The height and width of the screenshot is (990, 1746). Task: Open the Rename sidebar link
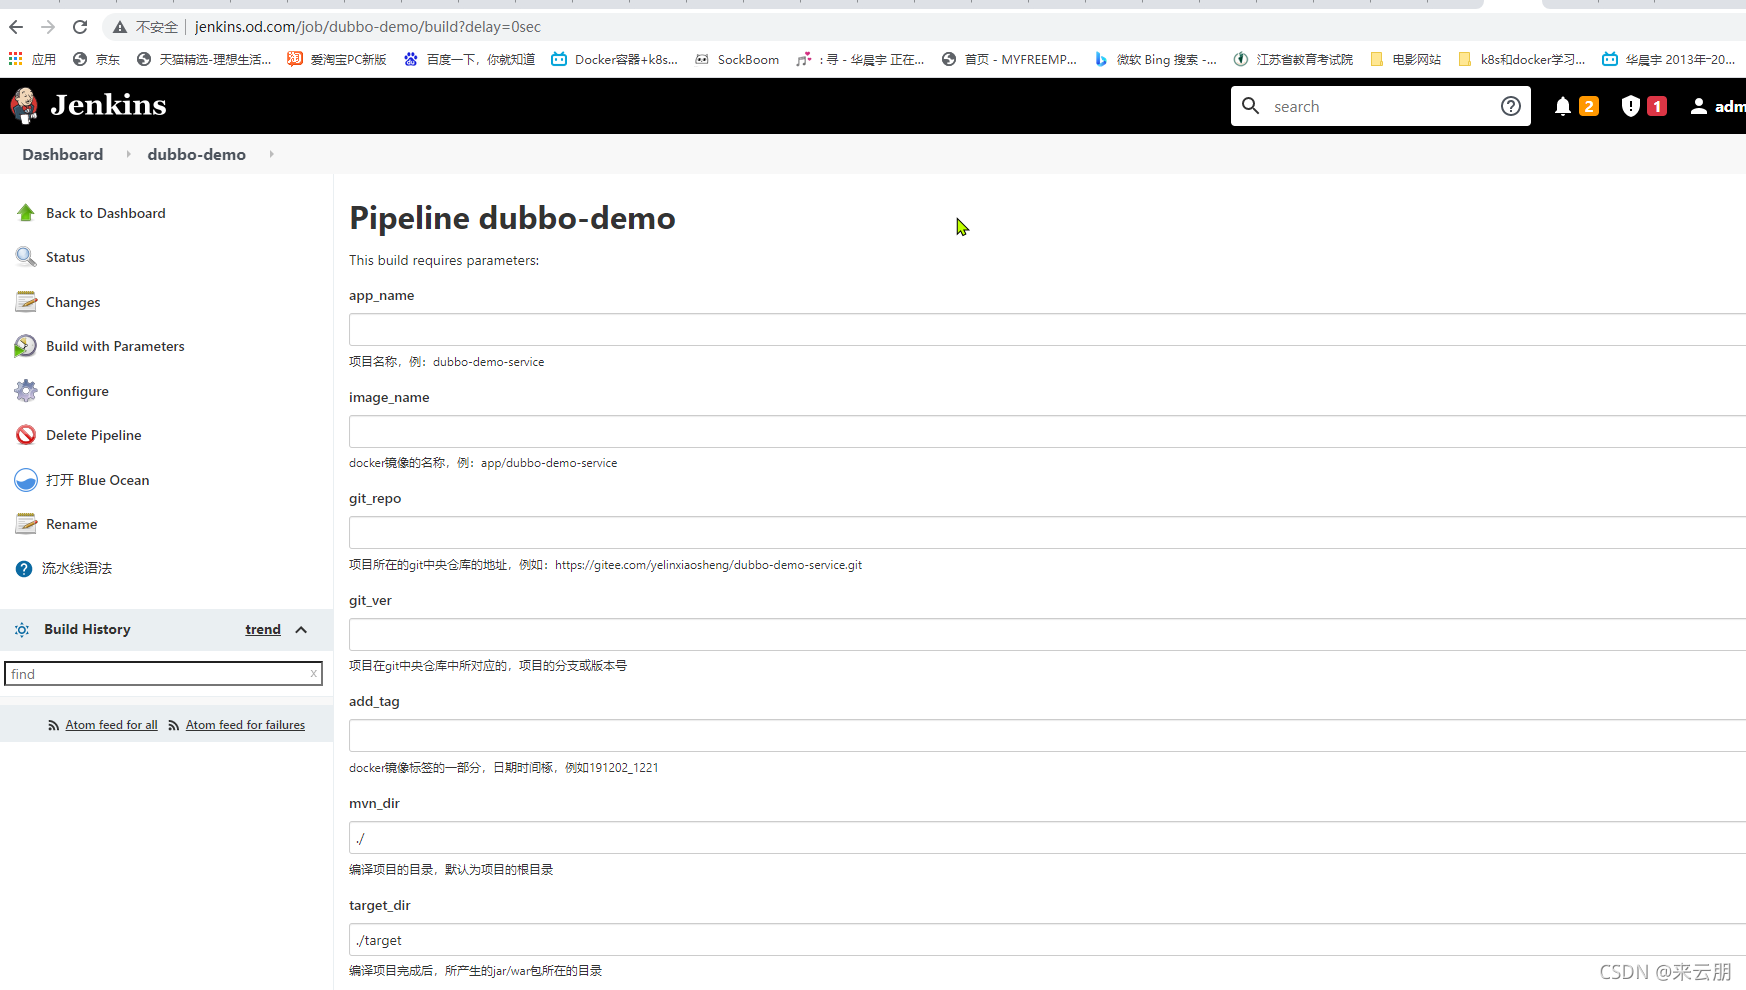(72, 524)
